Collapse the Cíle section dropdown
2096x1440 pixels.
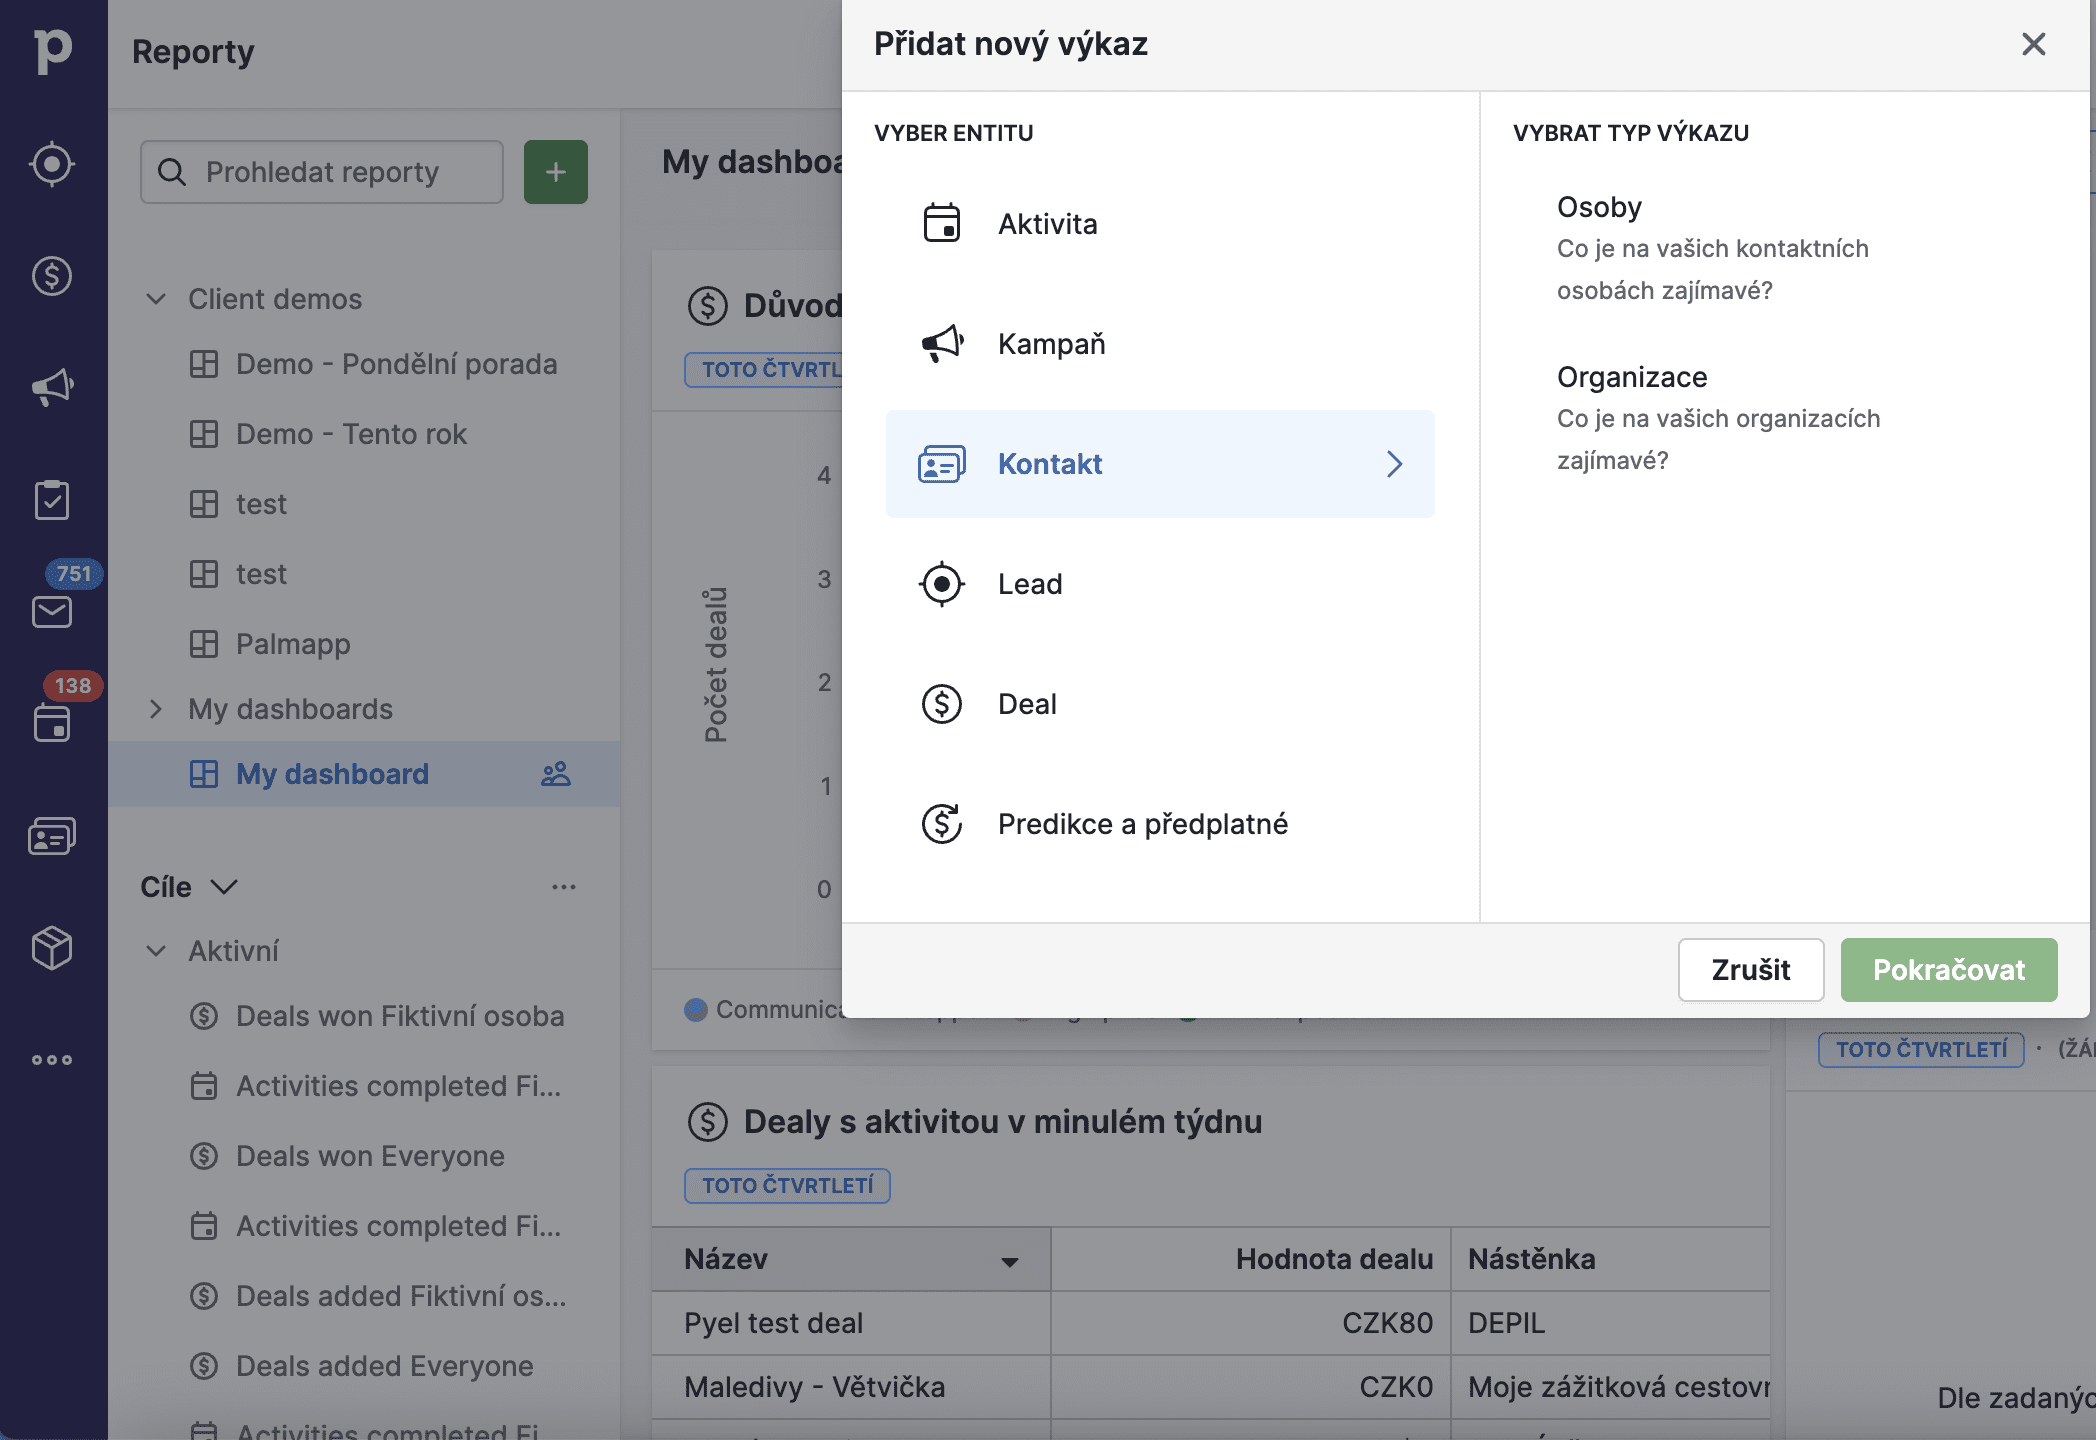click(x=224, y=887)
